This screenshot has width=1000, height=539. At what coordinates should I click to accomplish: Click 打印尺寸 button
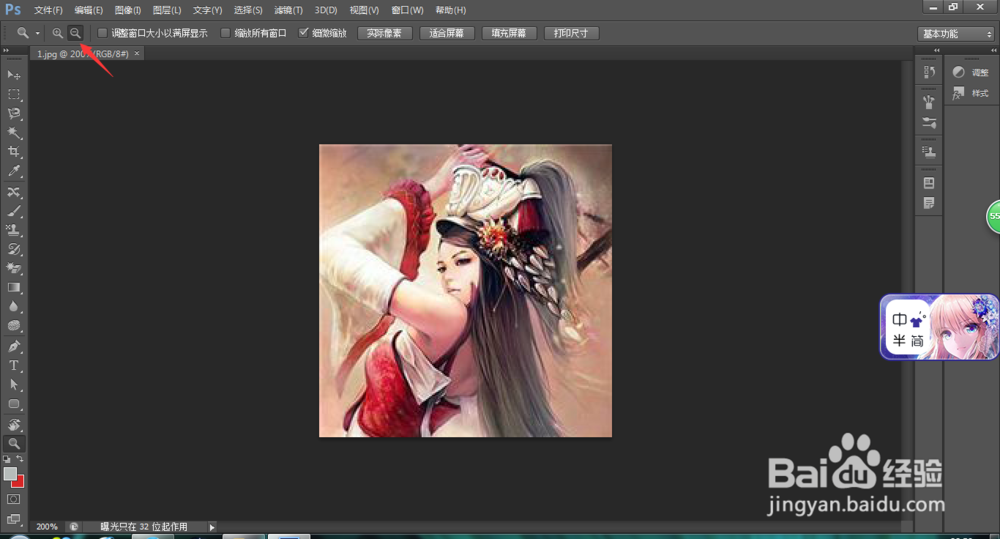(x=571, y=33)
